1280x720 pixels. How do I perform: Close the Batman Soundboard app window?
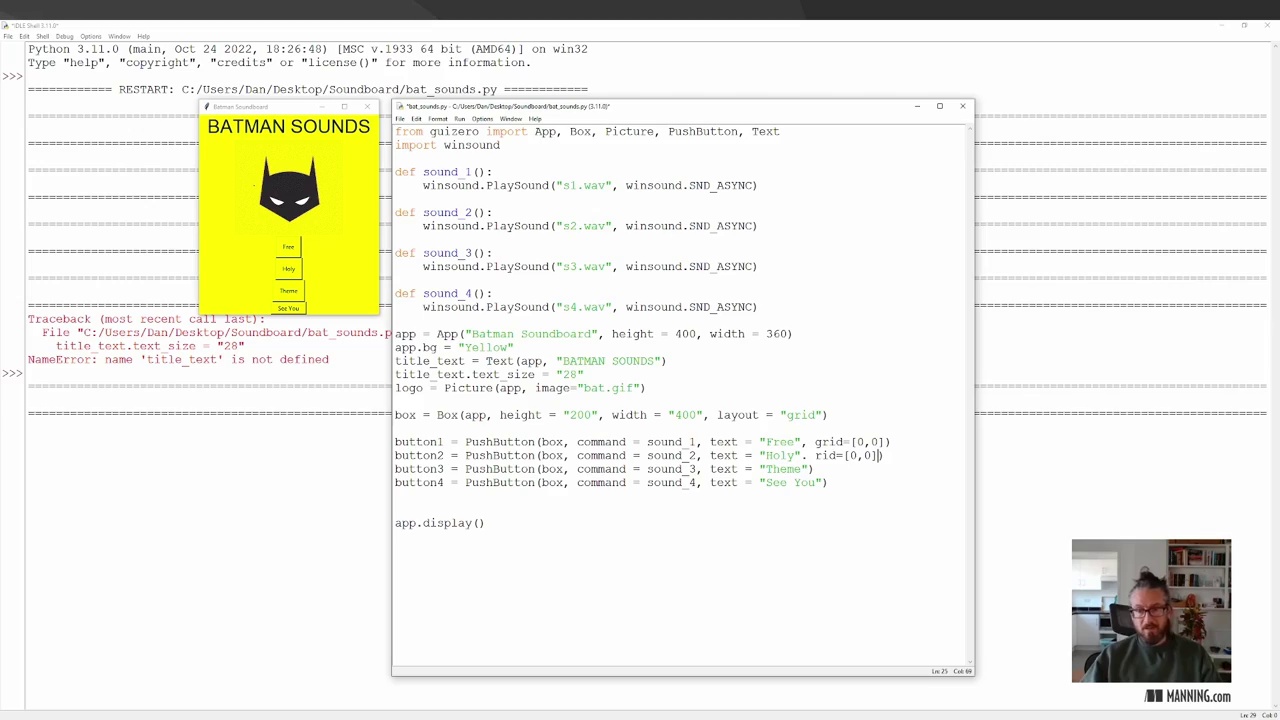pyautogui.click(x=367, y=107)
